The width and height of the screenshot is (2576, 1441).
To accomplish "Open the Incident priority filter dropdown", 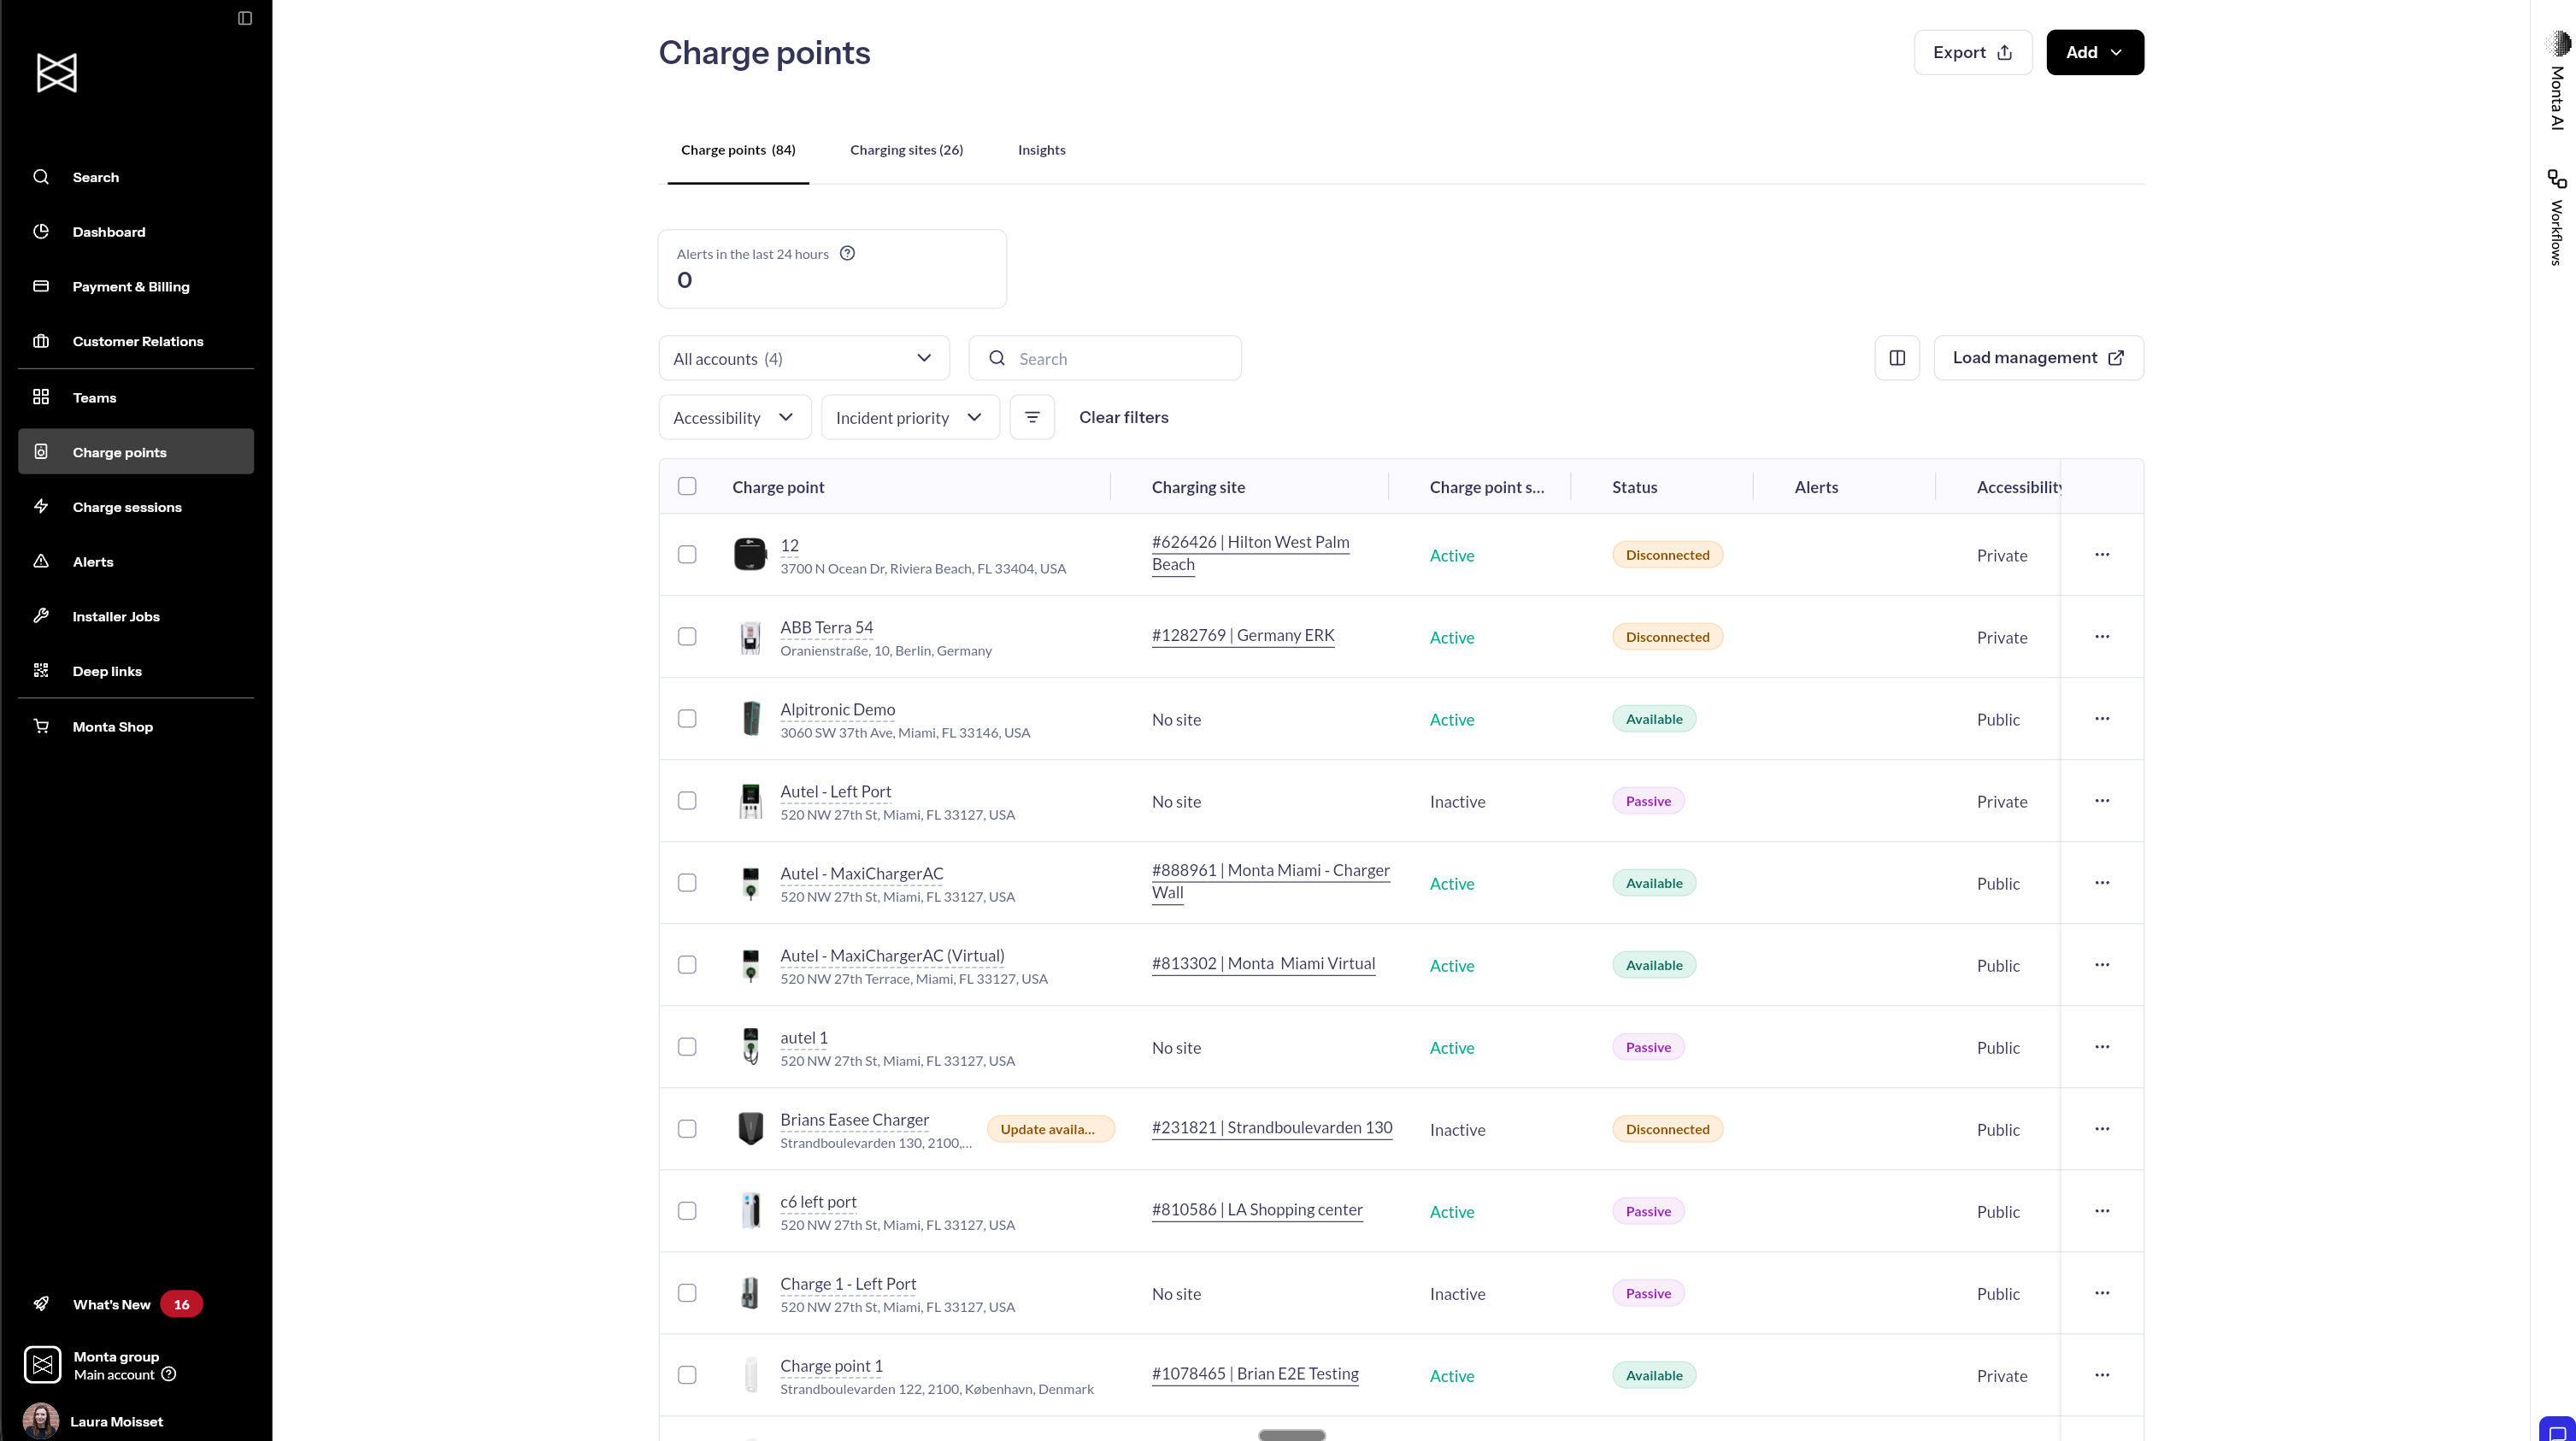I will click(910, 417).
